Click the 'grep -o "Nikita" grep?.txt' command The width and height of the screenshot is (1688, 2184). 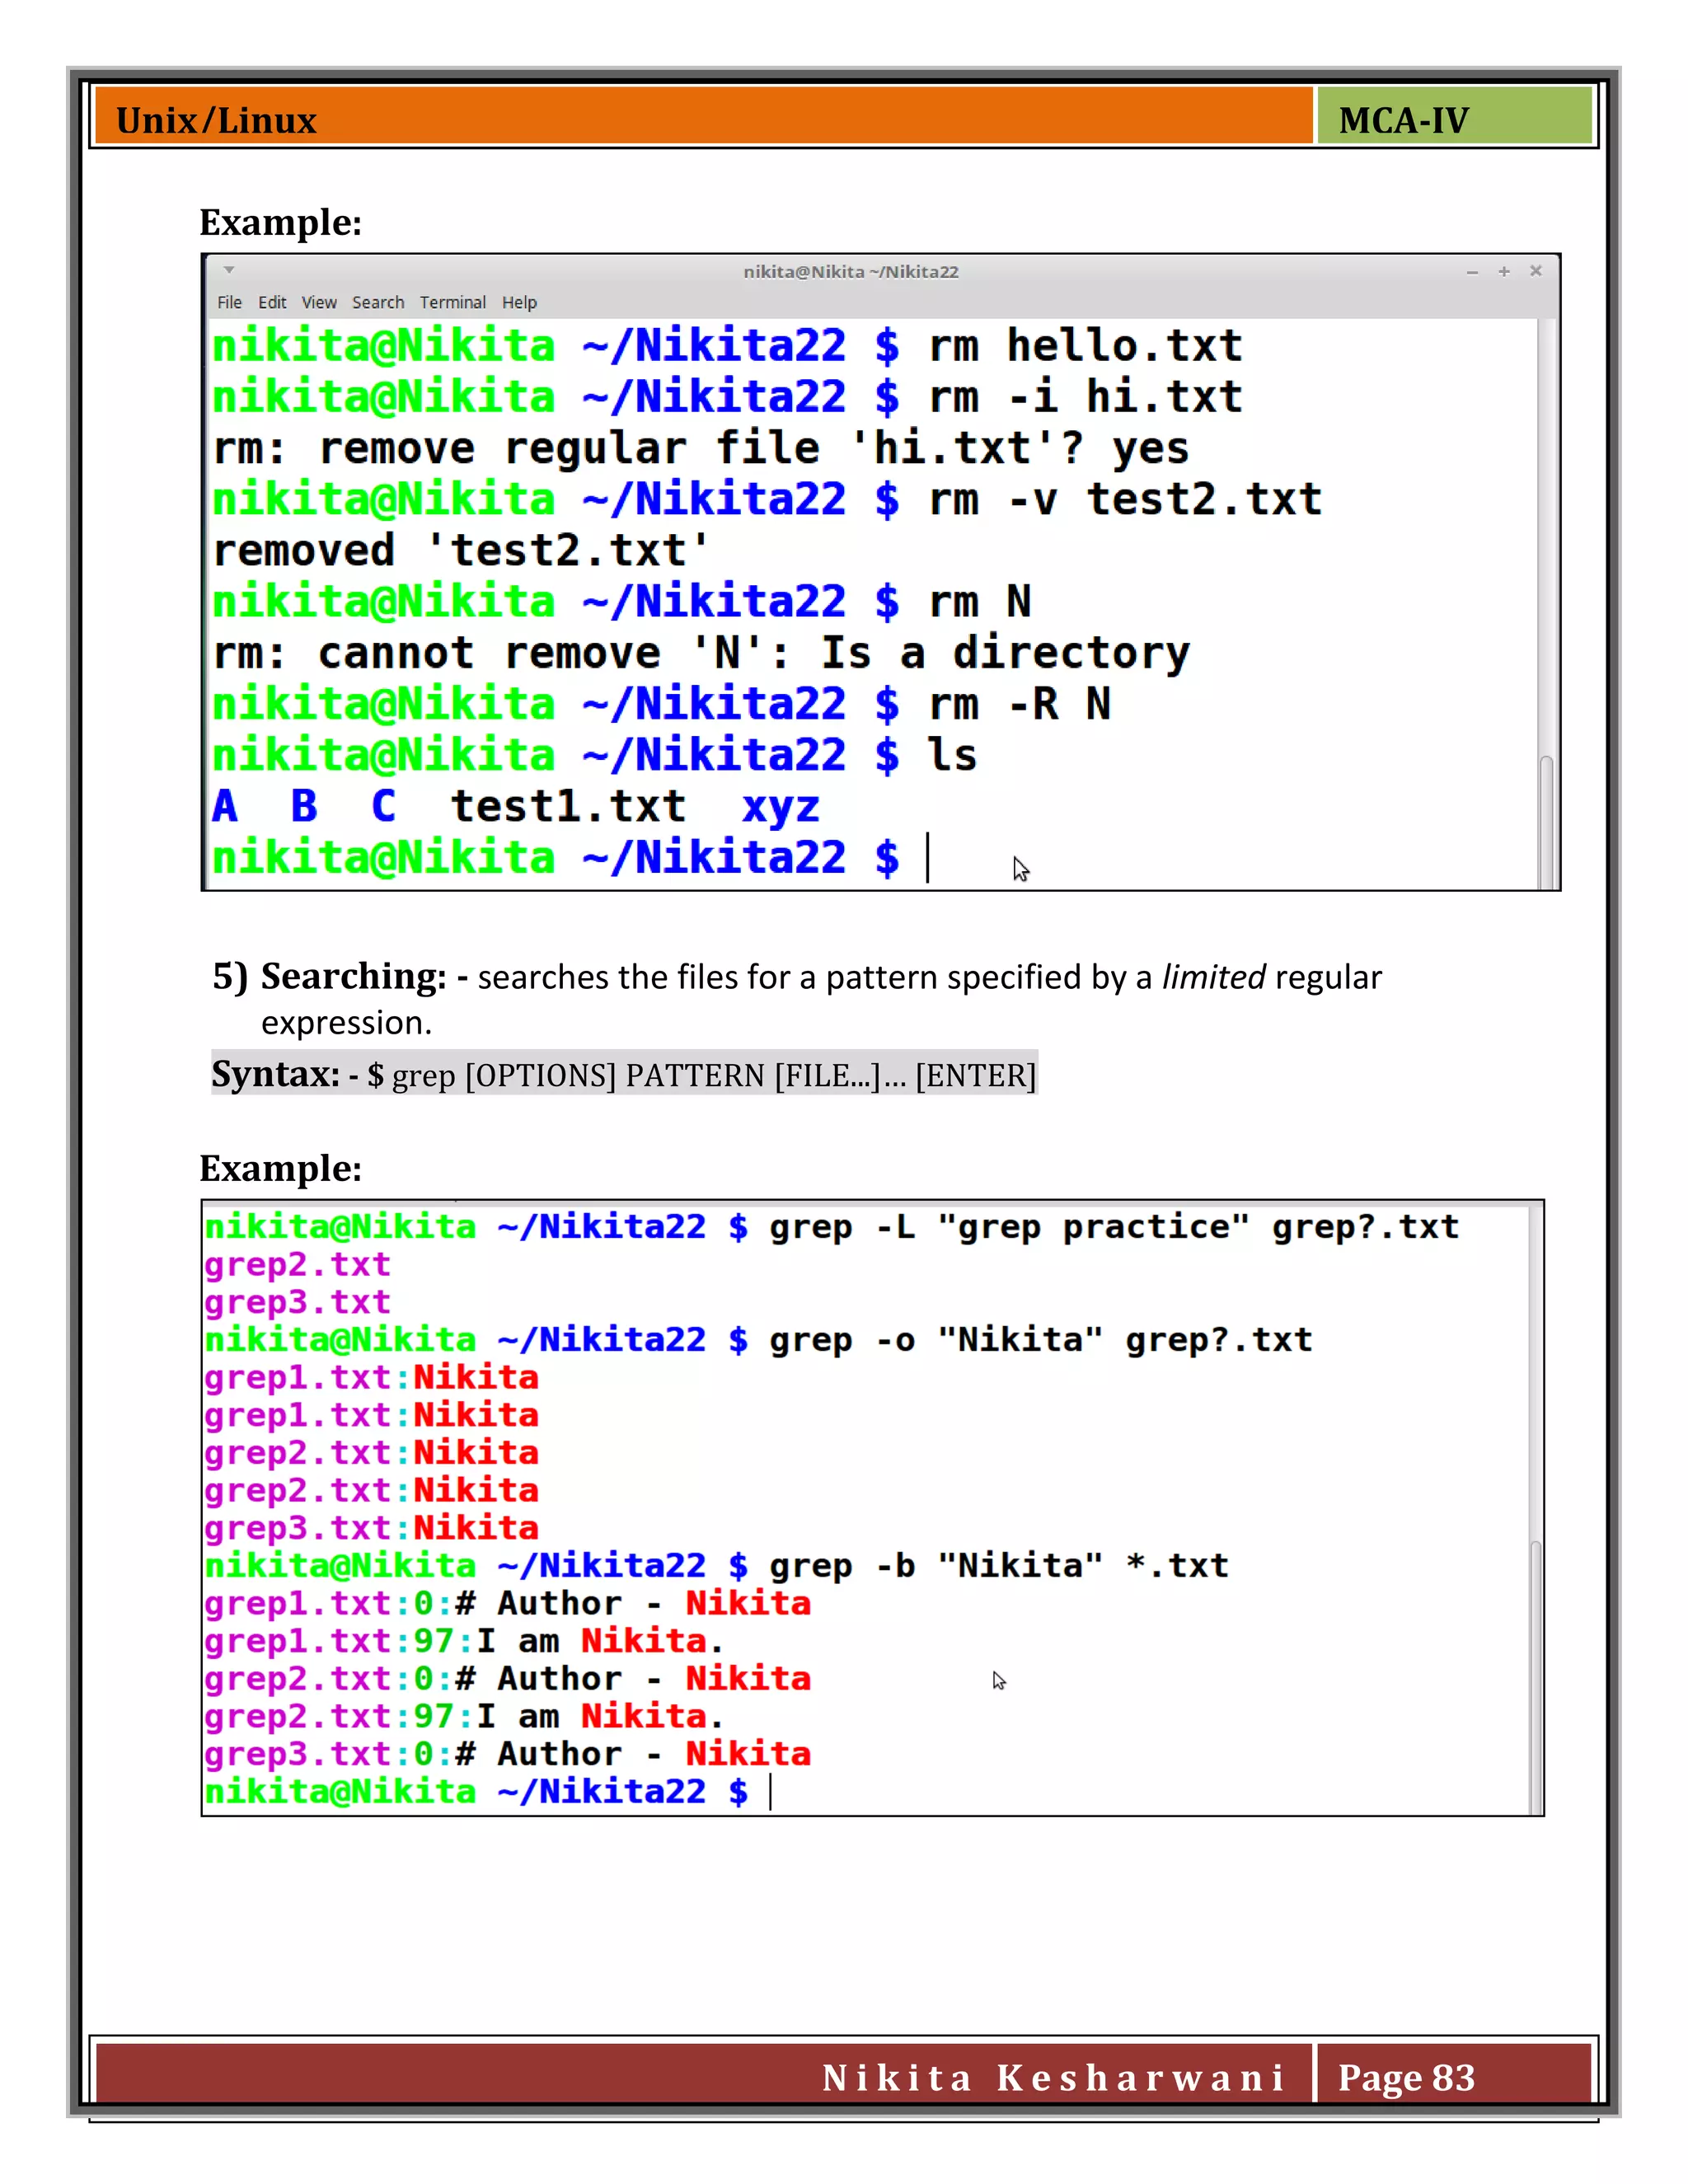(1040, 1340)
